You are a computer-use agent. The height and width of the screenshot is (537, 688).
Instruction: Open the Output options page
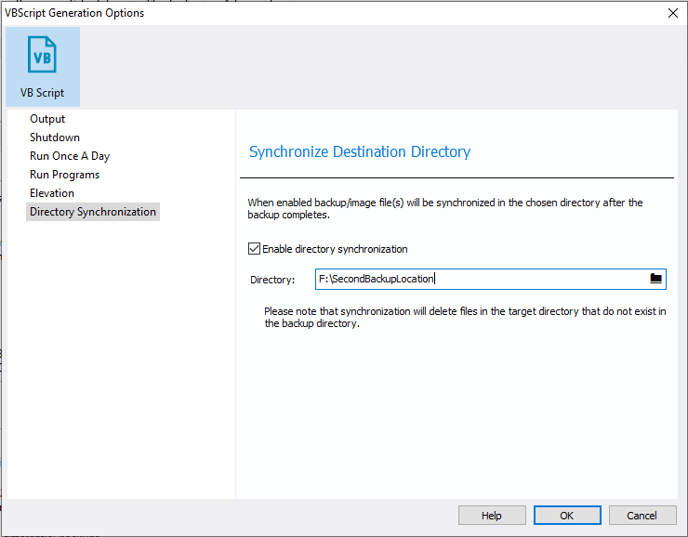[47, 119]
